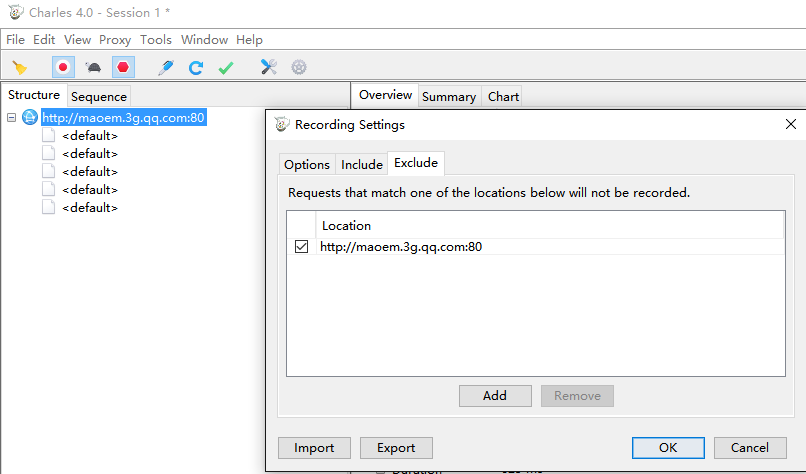Click the pen Compose request icon
Viewport: 806px width, 474px height.
pos(166,67)
